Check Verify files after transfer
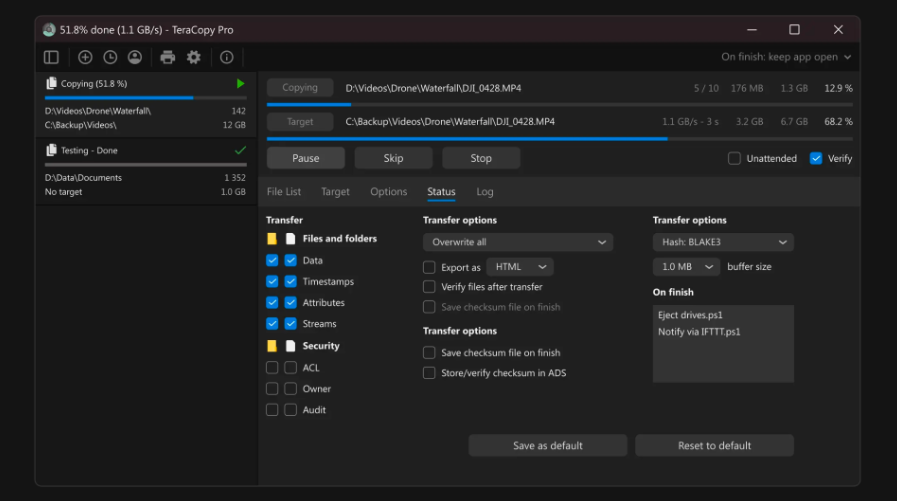Screen dimensions: 897x501 (x=429, y=287)
